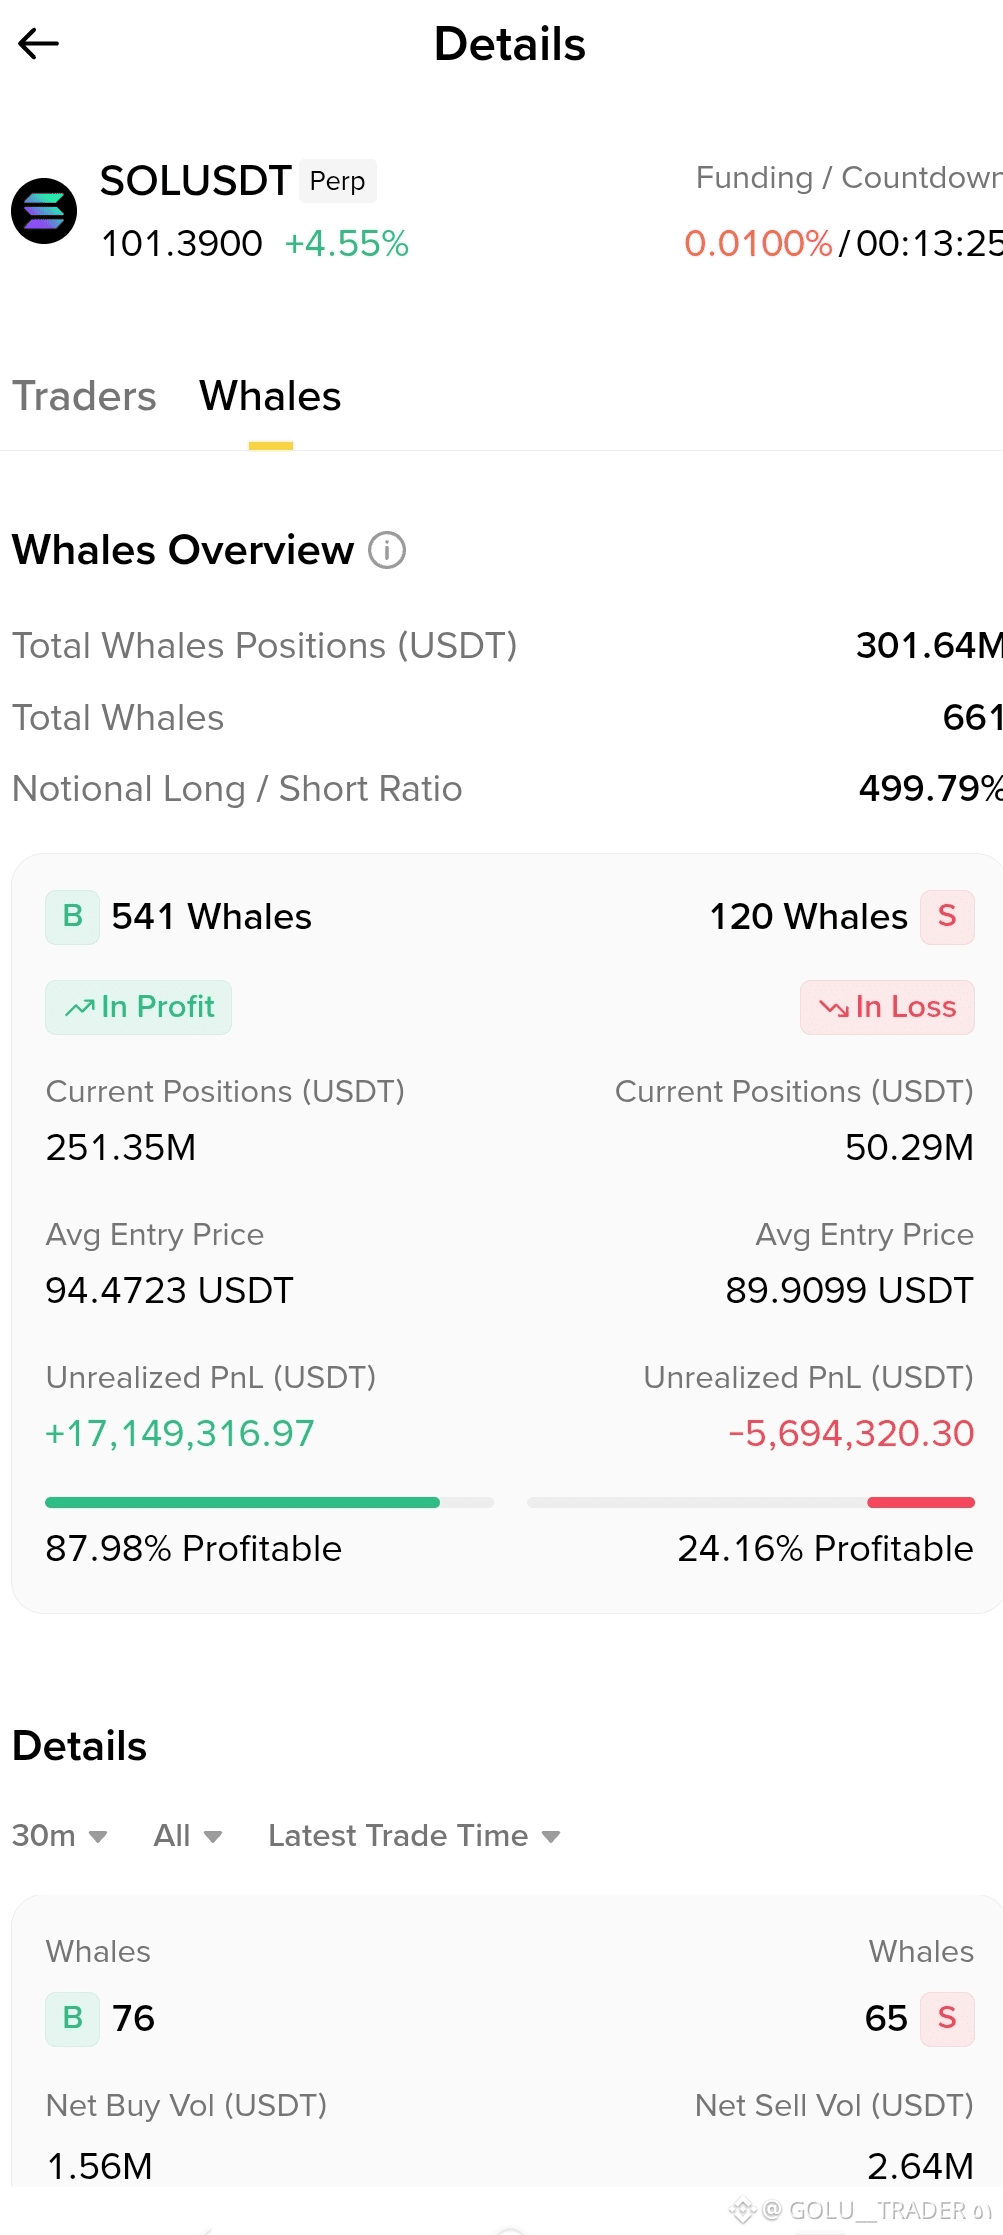
Task: Tap the In Loss trend label
Action: click(887, 1007)
